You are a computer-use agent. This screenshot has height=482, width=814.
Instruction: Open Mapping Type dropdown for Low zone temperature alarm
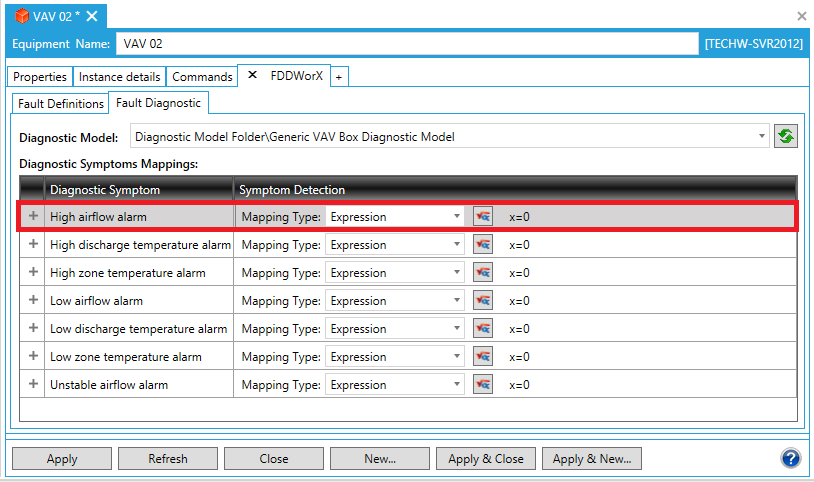coord(457,357)
